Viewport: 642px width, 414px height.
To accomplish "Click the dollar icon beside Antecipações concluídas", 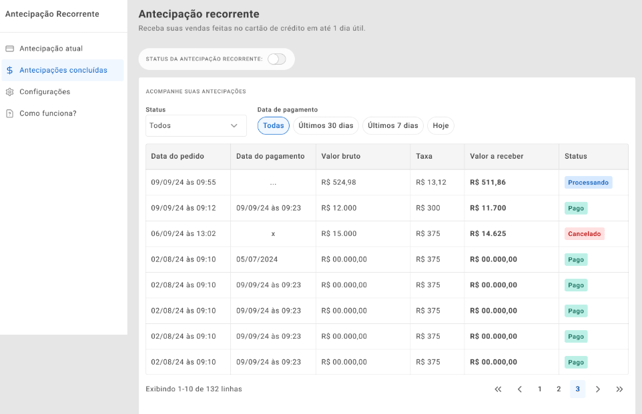I will [10, 70].
